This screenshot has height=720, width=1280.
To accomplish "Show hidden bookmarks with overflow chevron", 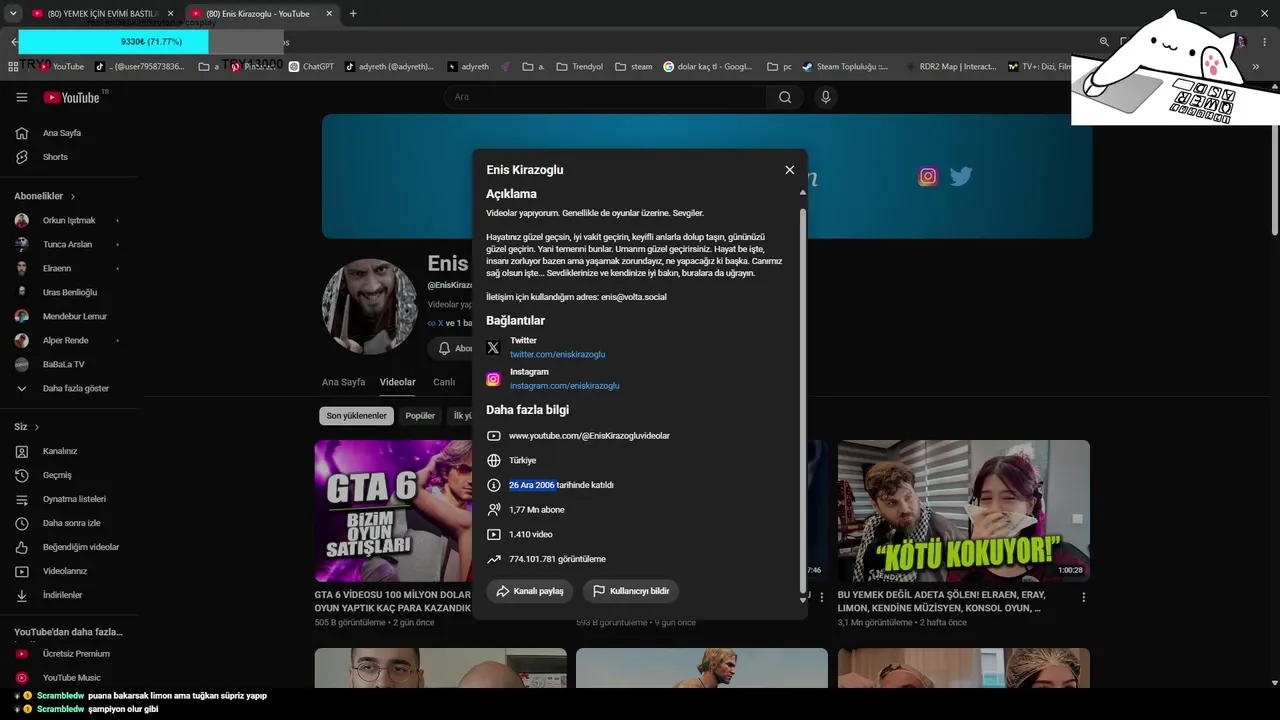I will [x=1256, y=67].
